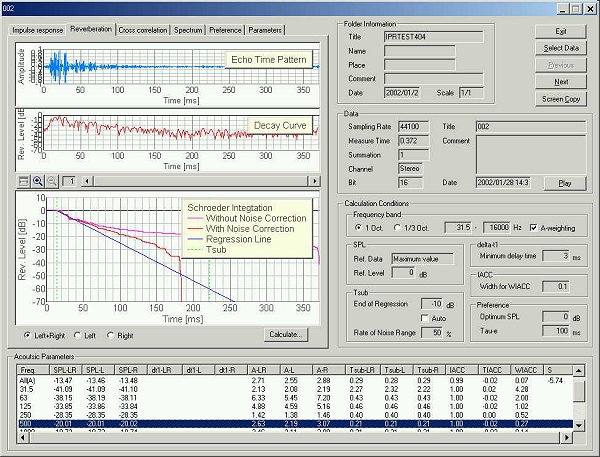Select the 63 frequency row
The image size is (600, 457).
(295, 398)
